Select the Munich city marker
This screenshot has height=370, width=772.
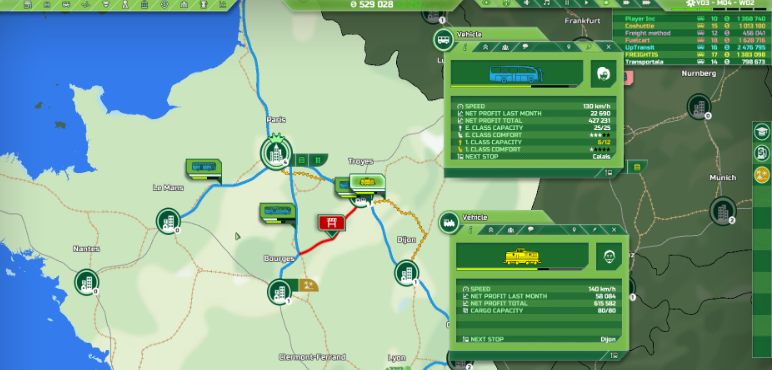[722, 210]
